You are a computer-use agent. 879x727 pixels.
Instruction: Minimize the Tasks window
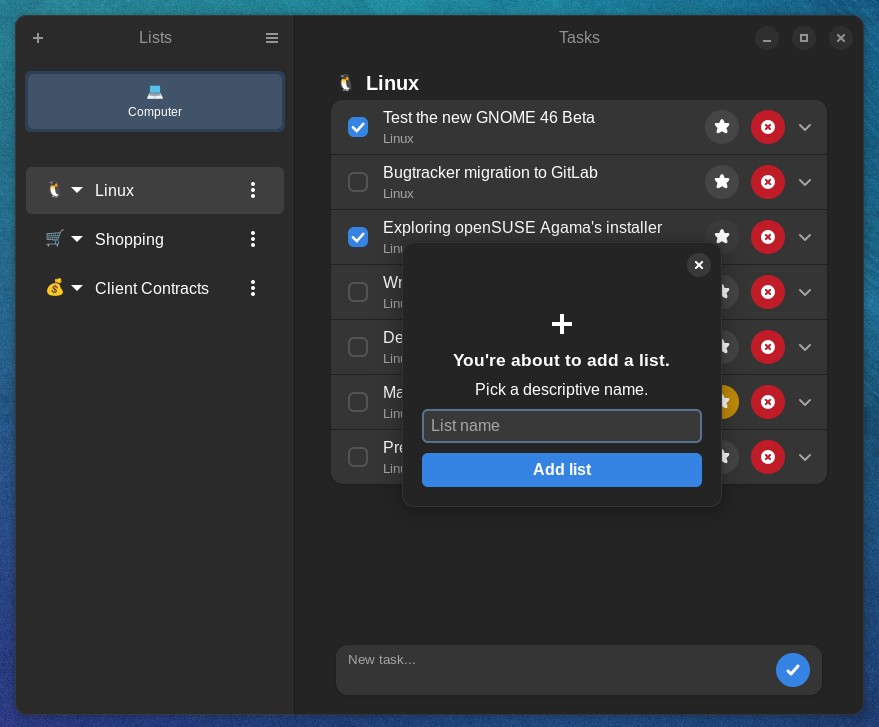(767, 38)
